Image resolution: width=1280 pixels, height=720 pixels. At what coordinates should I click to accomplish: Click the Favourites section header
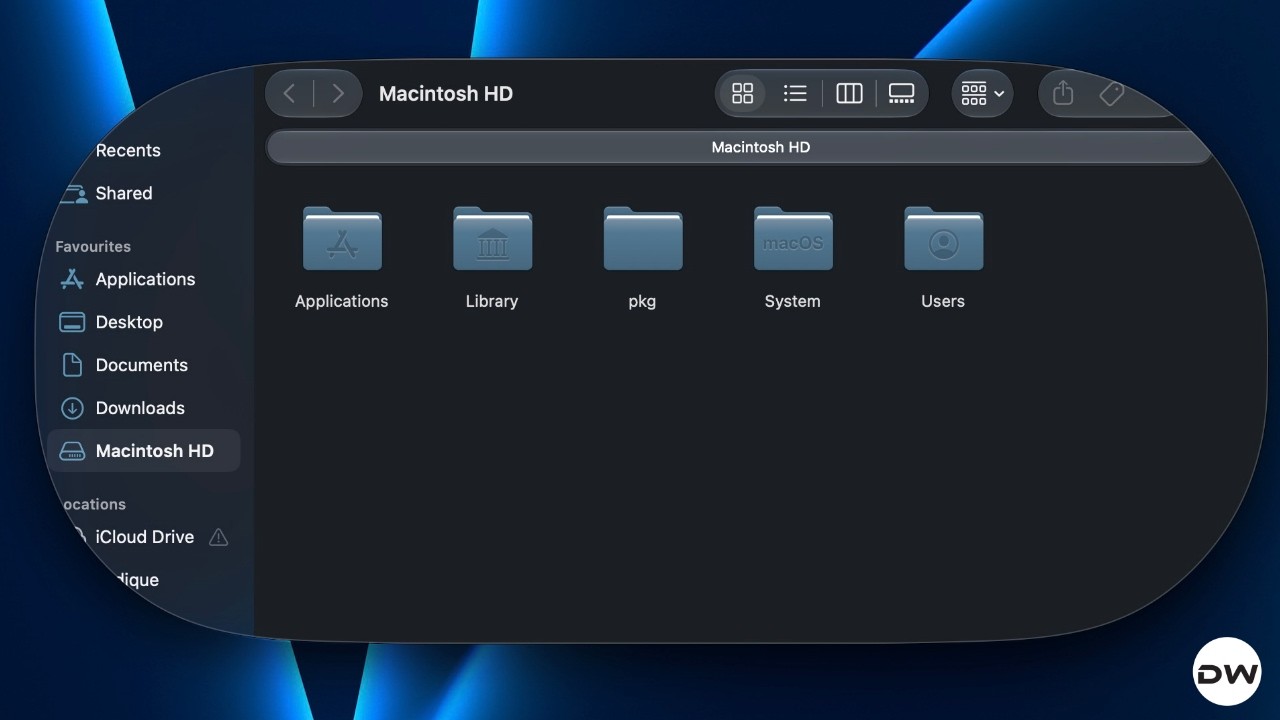(x=93, y=247)
